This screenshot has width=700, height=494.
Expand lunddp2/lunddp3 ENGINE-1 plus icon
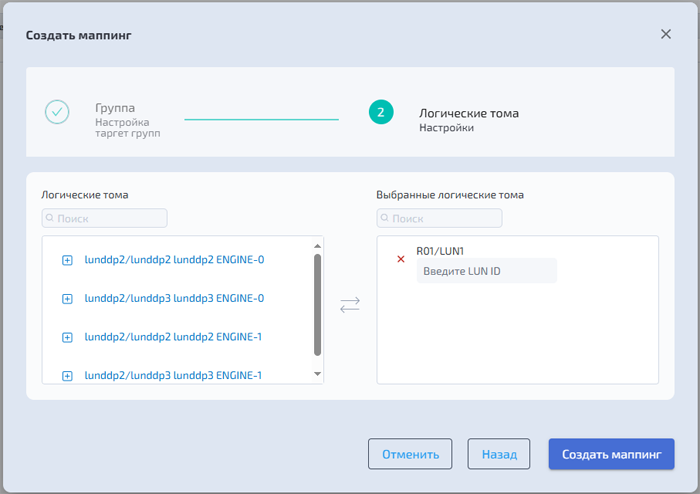point(67,376)
